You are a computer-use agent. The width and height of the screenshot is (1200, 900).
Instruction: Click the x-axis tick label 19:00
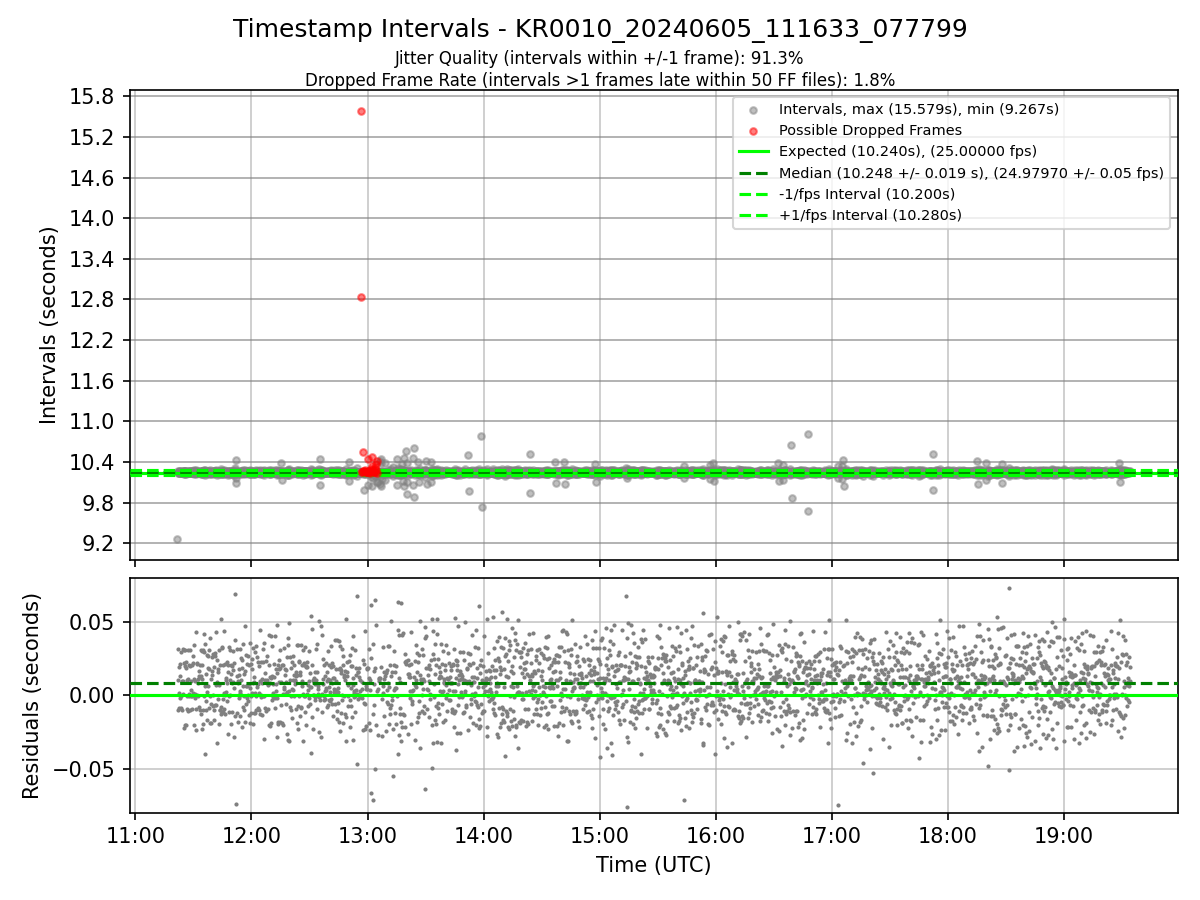pos(1063,836)
